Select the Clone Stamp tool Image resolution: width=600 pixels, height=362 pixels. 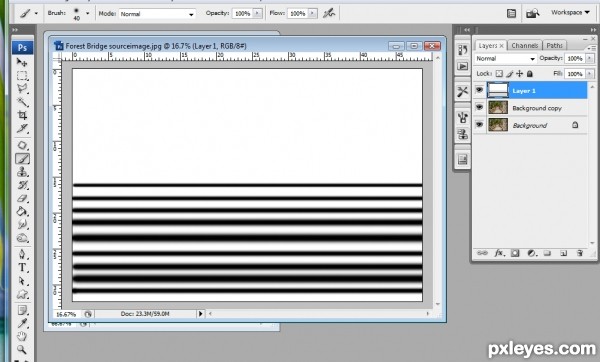pos(22,172)
